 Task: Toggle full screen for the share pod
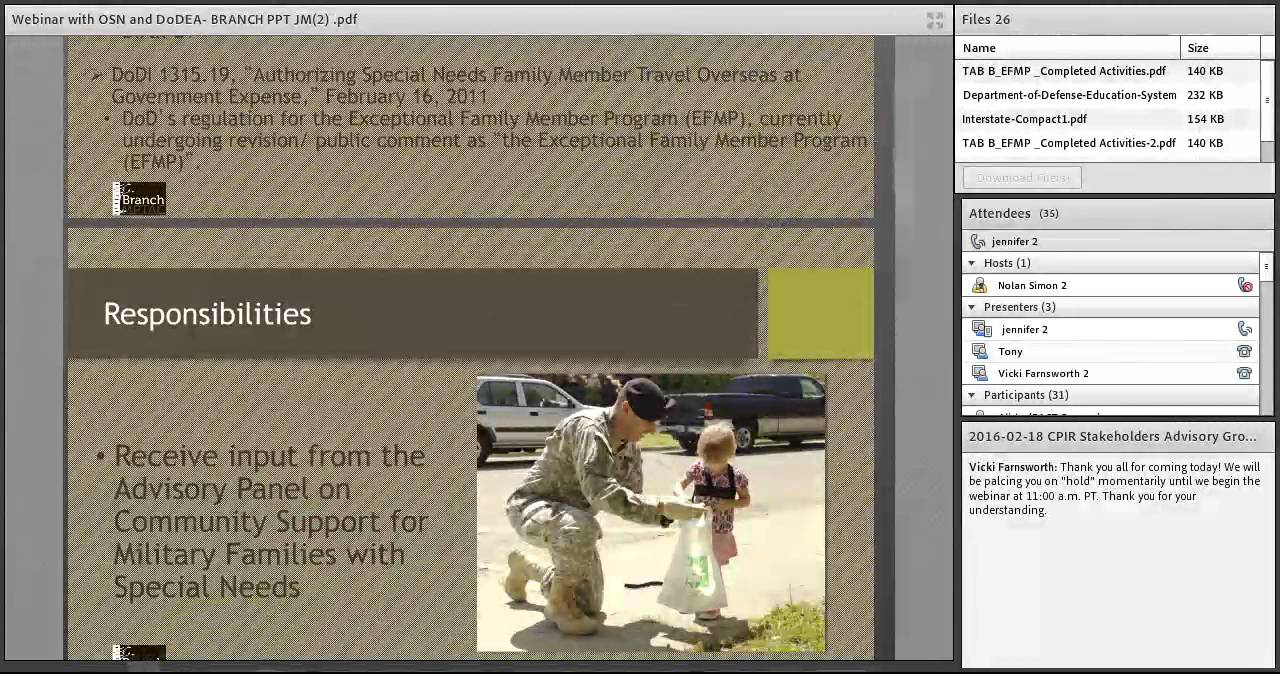coord(935,20)
